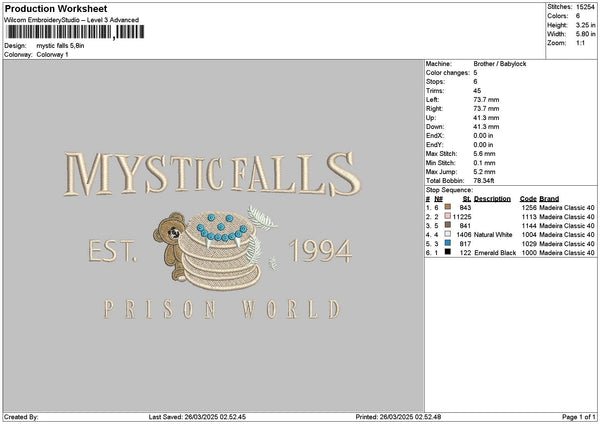Image resolution: width=600 pixels, height=424 pixels.
Task: Click the Height value '3.25 in'
Action: 585,25
